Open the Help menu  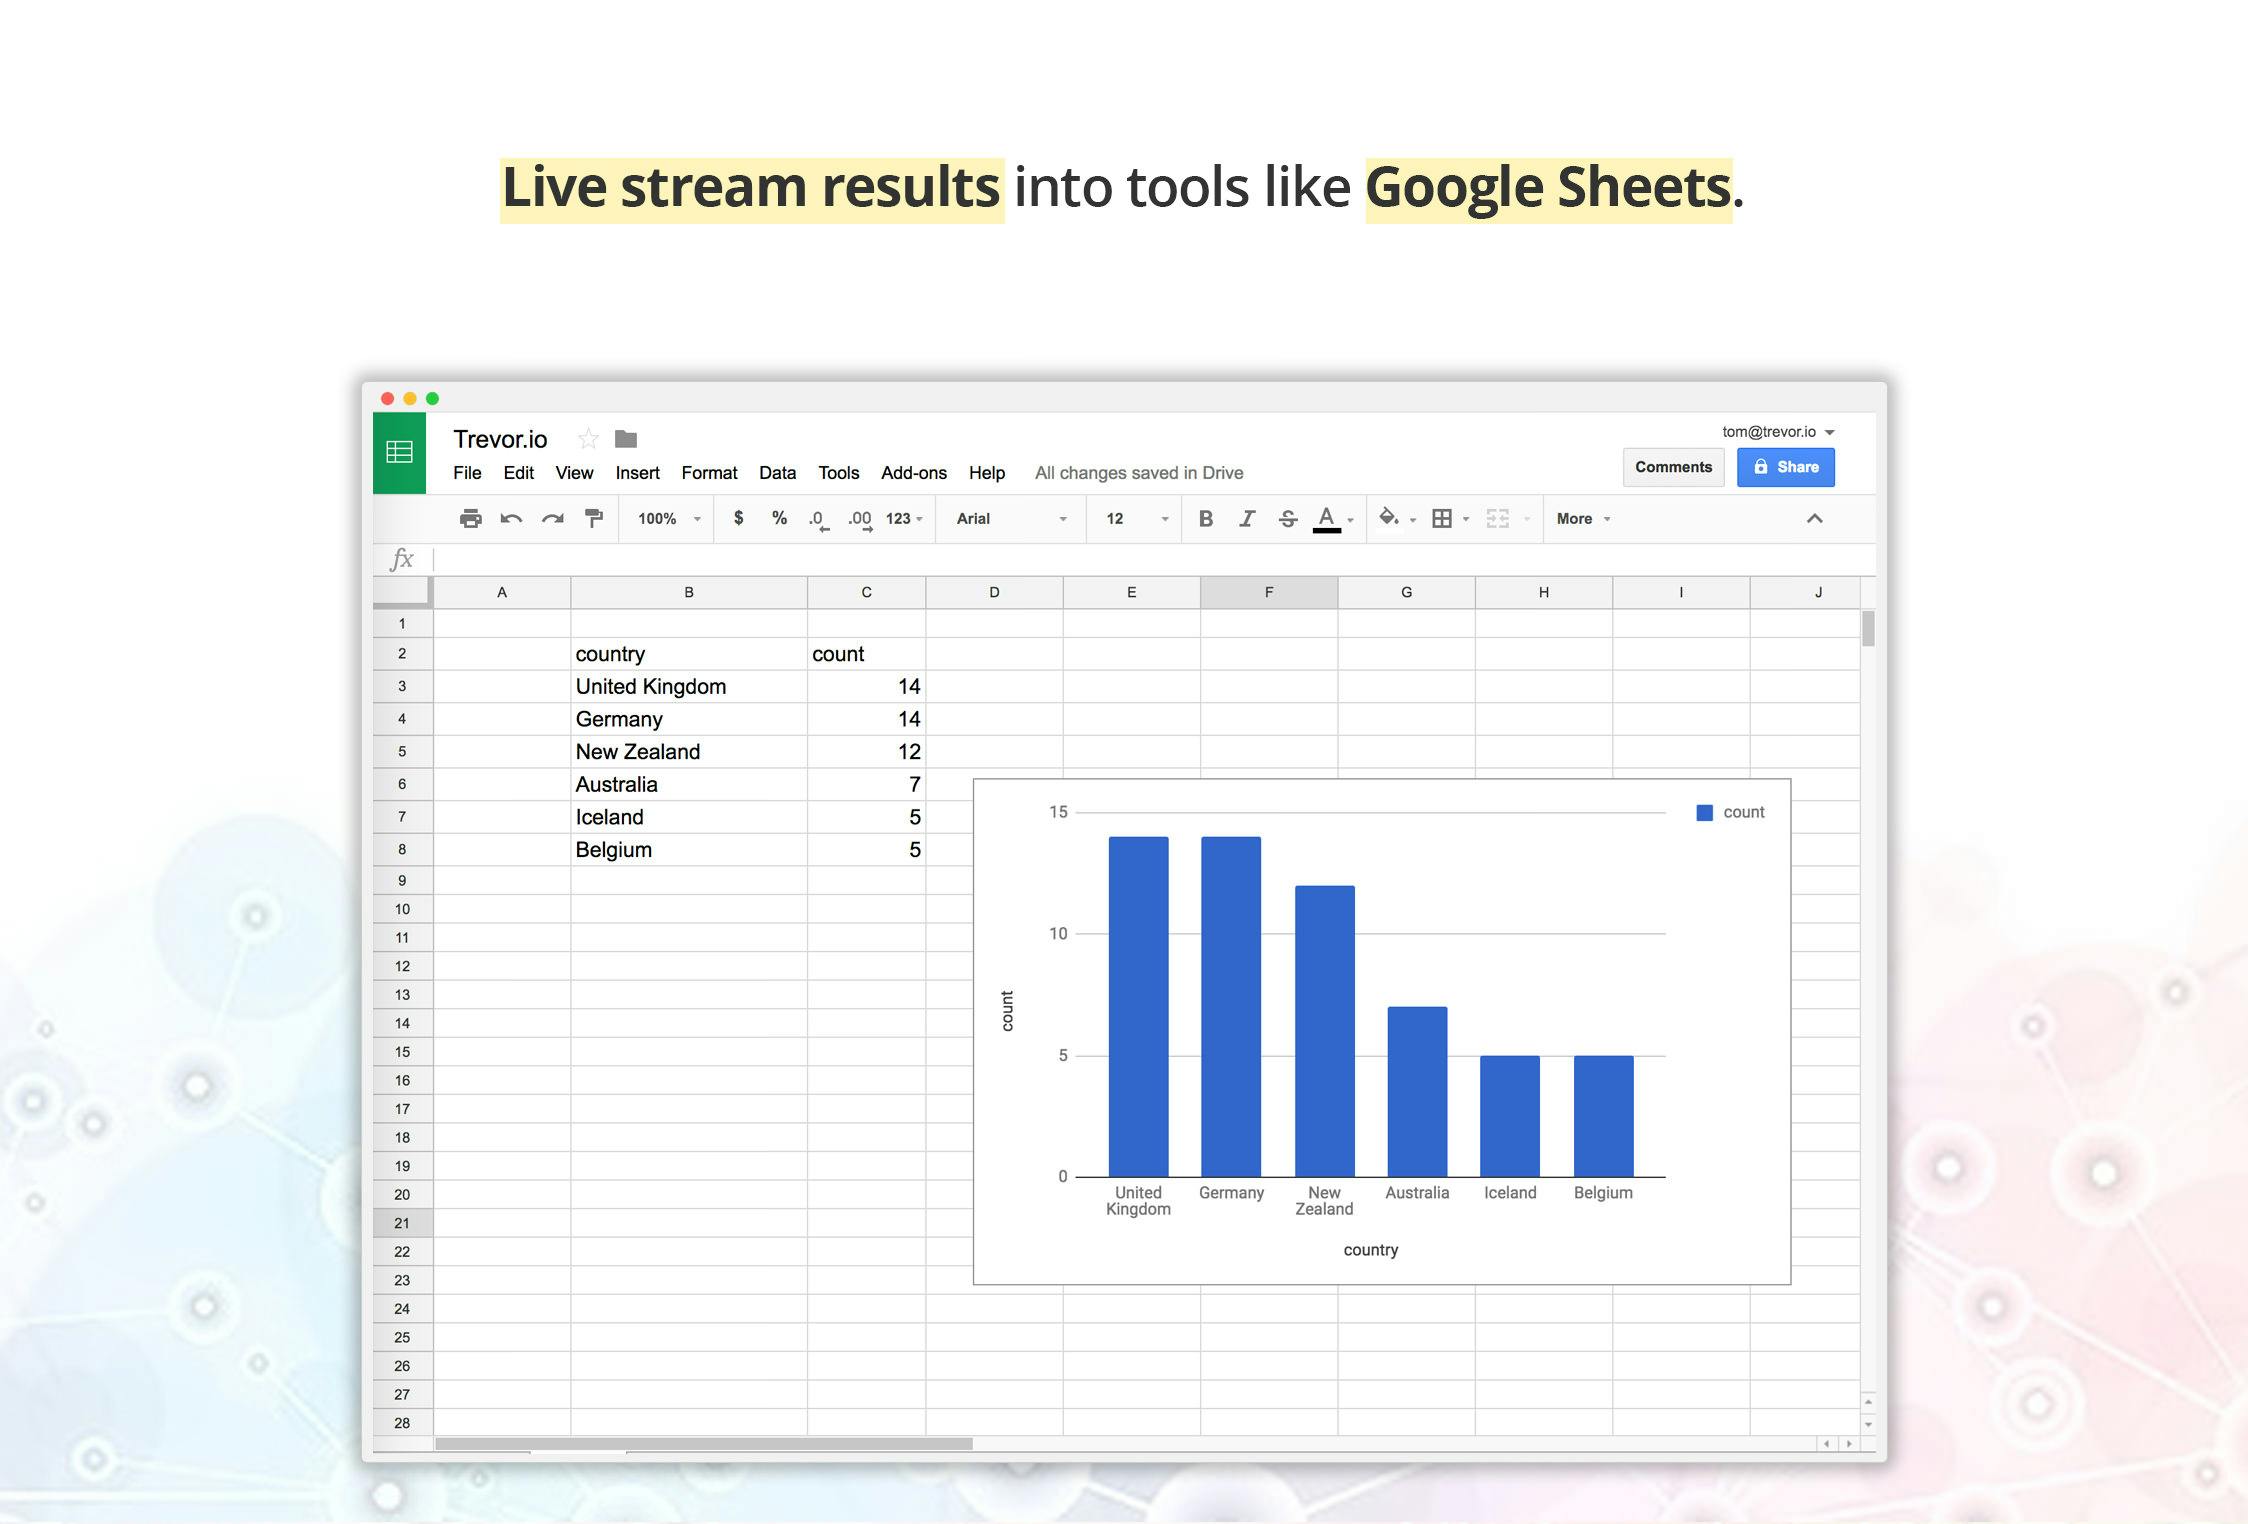[986, 473]
